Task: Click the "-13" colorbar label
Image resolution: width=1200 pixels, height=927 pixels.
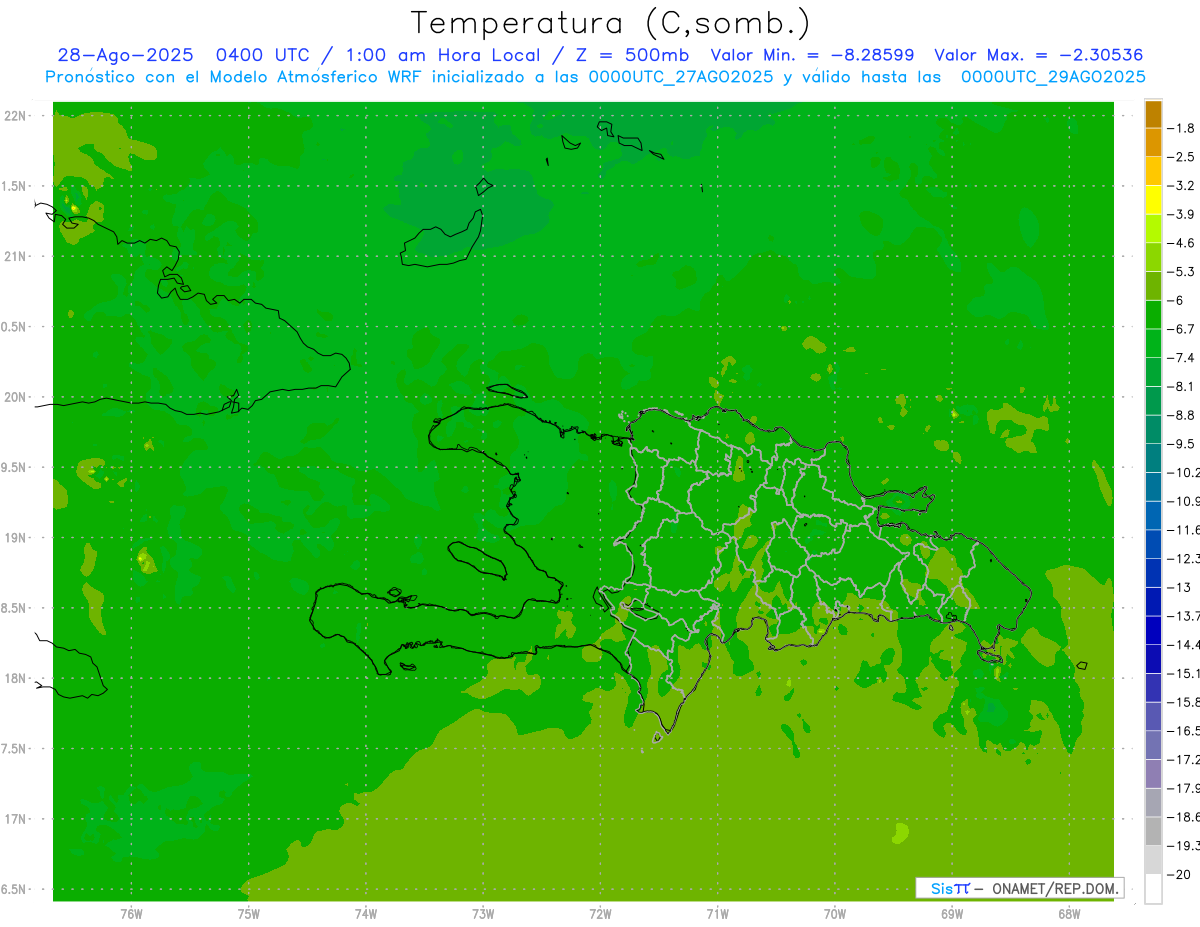Action: [x=1179, y=587]
